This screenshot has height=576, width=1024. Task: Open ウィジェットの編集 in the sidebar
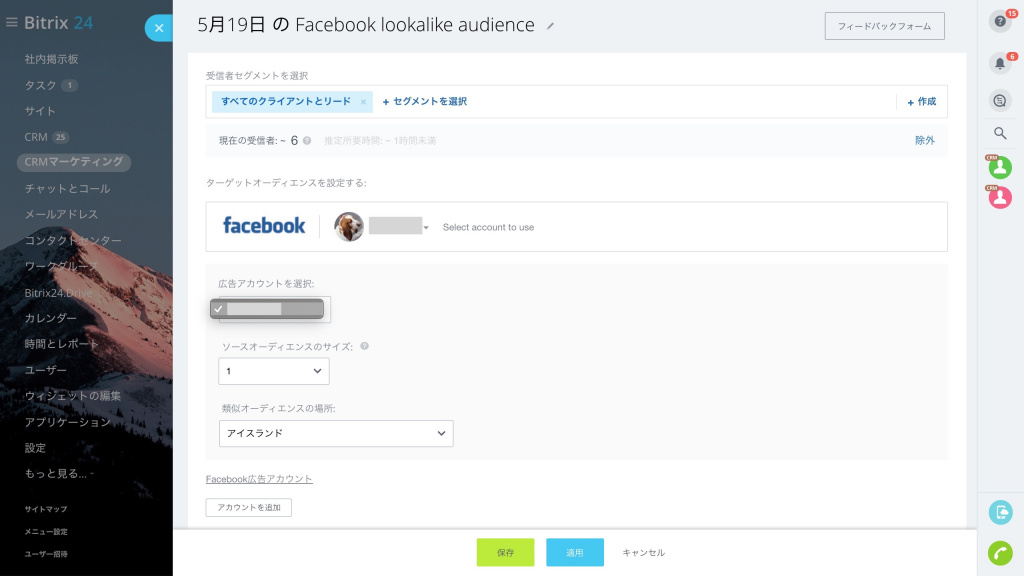pyautogui.click(x=72, y=396)
